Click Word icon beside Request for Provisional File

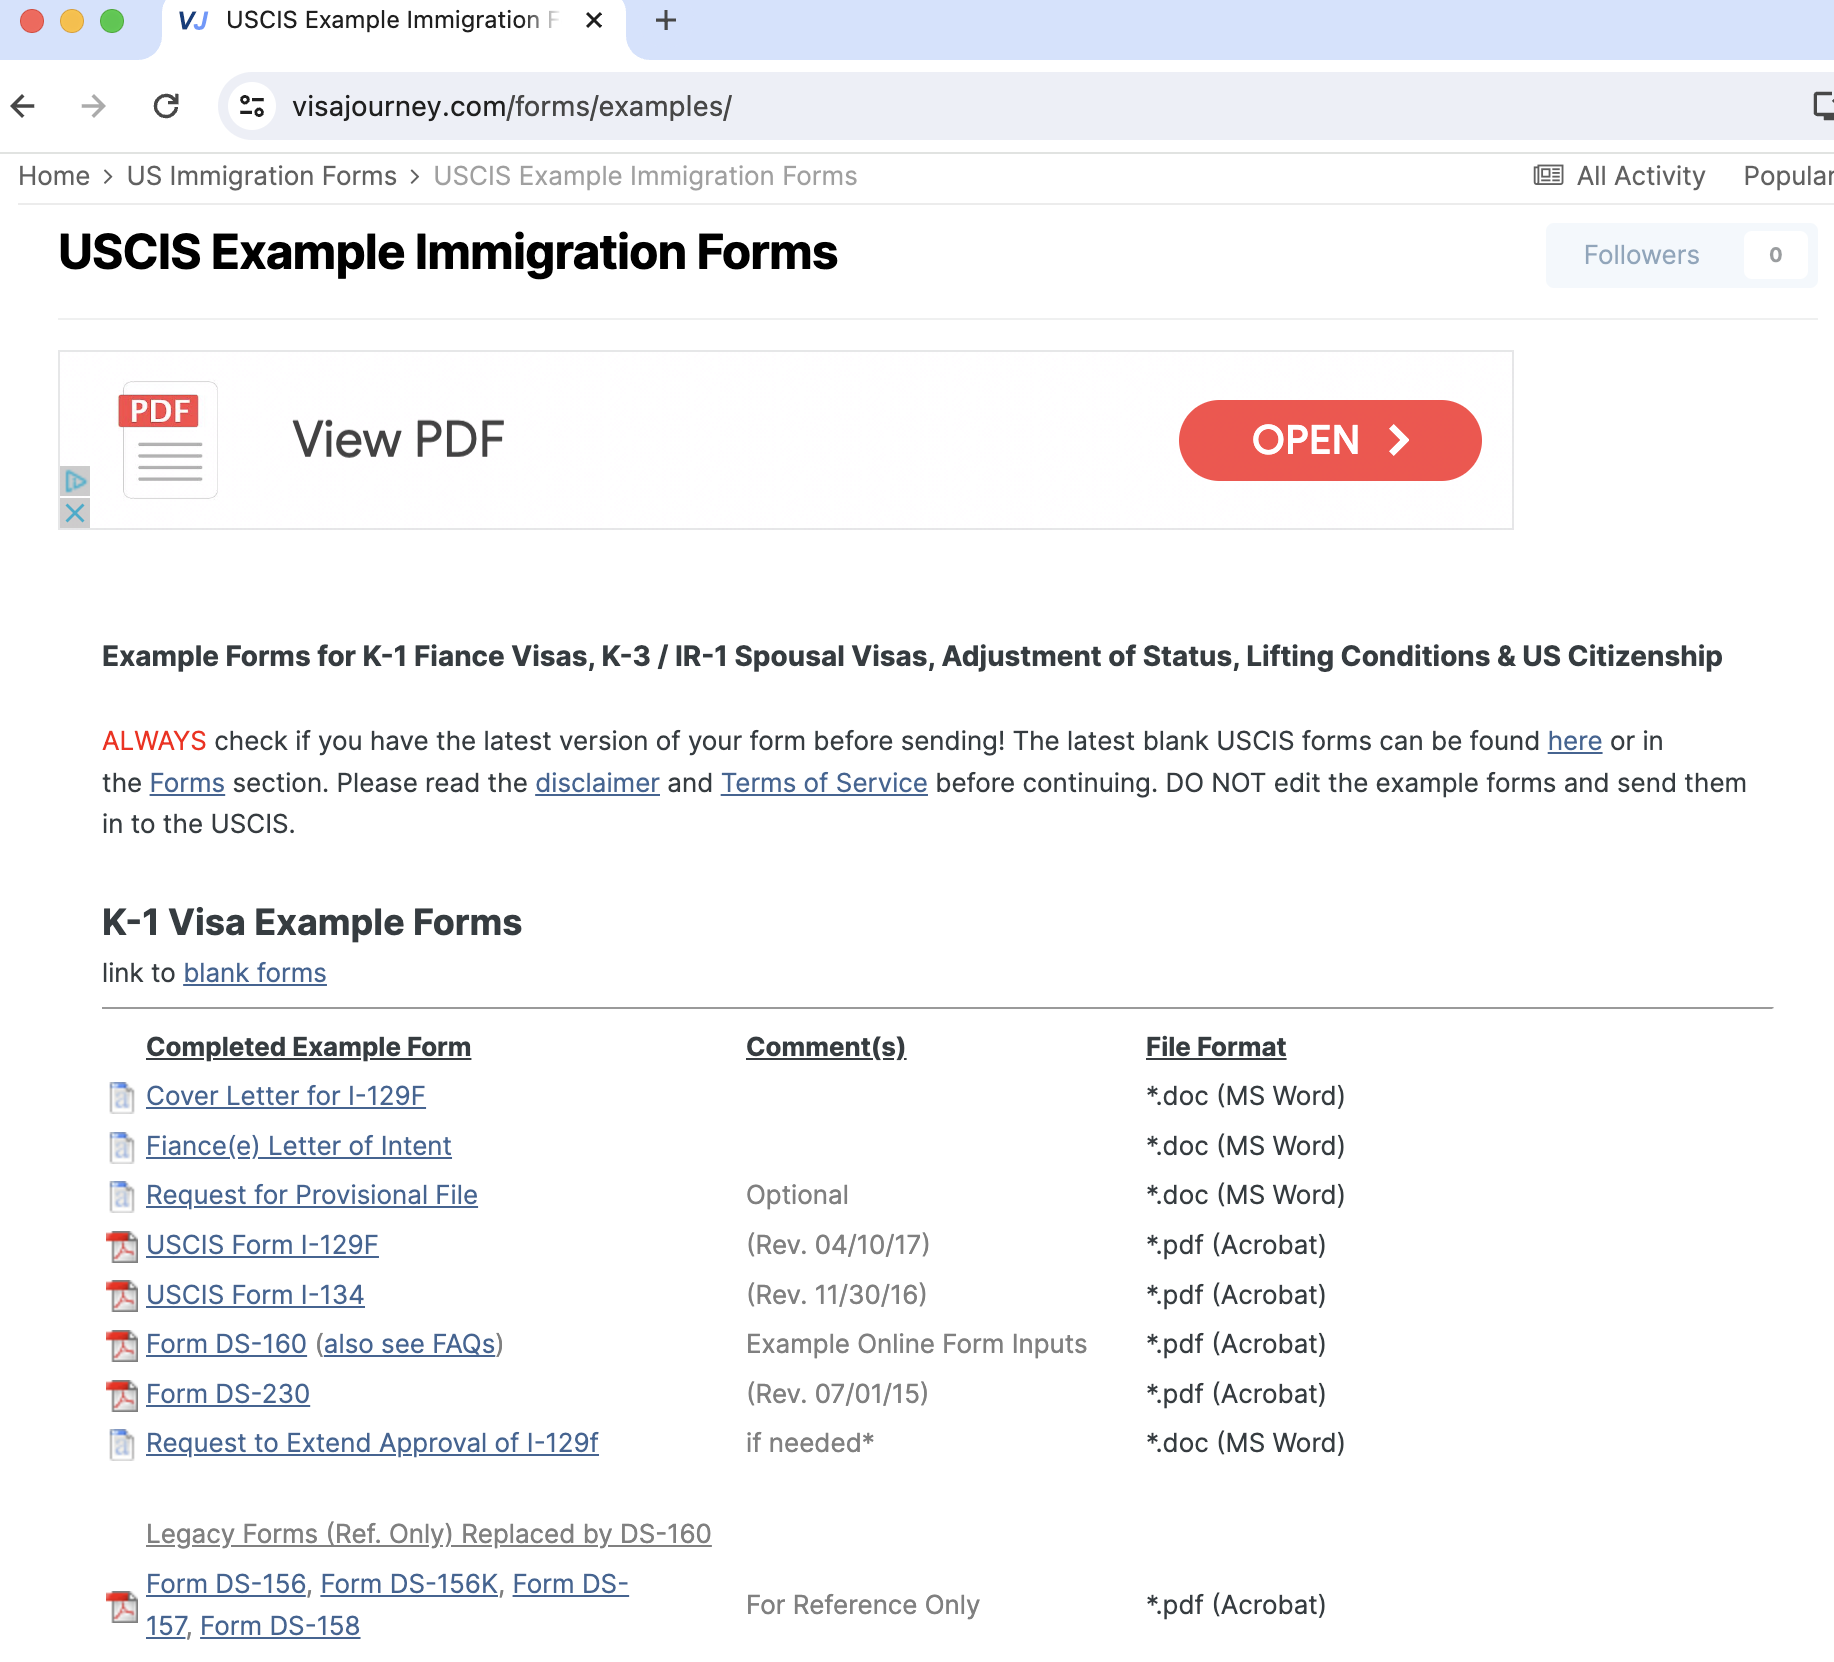point(122,1196)
